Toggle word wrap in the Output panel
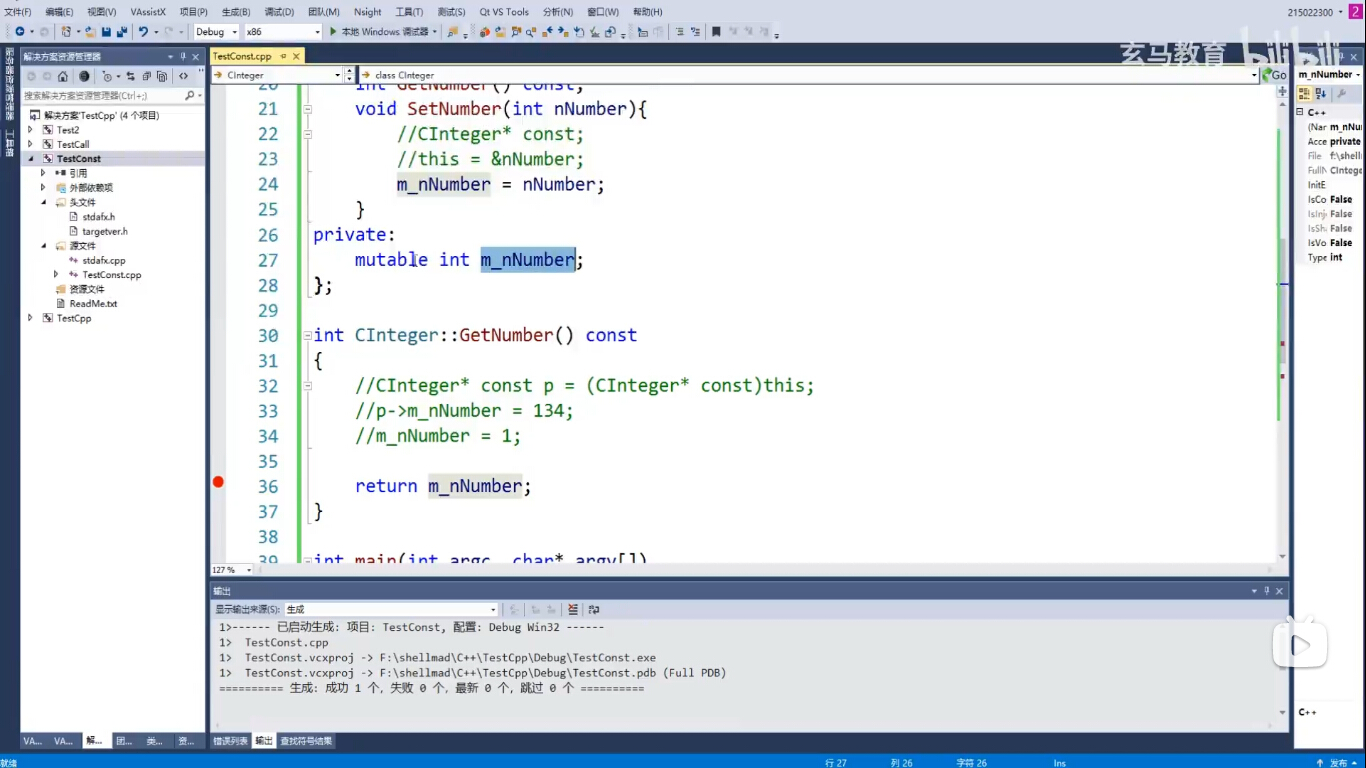 [594, 609]
